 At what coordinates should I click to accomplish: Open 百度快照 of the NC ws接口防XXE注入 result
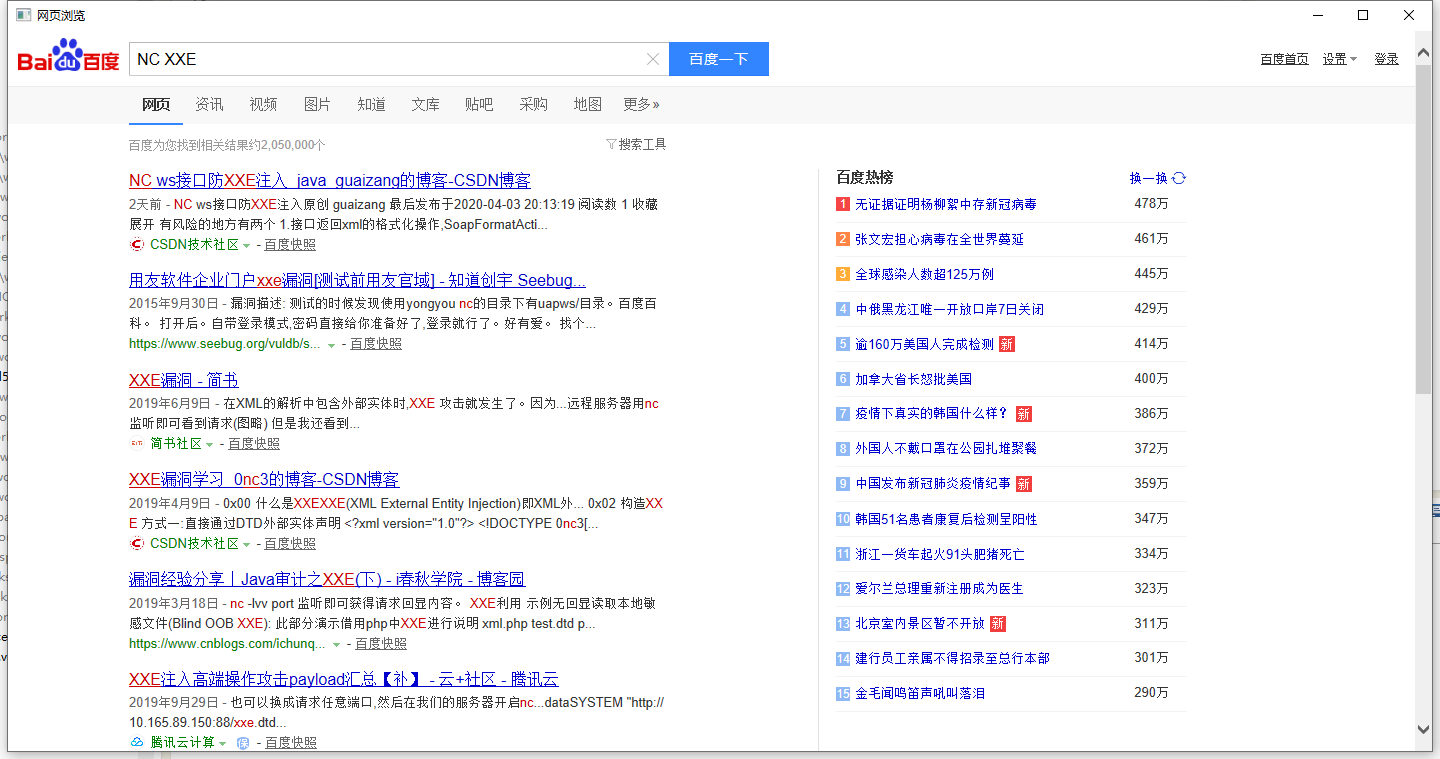coord(290,244)
